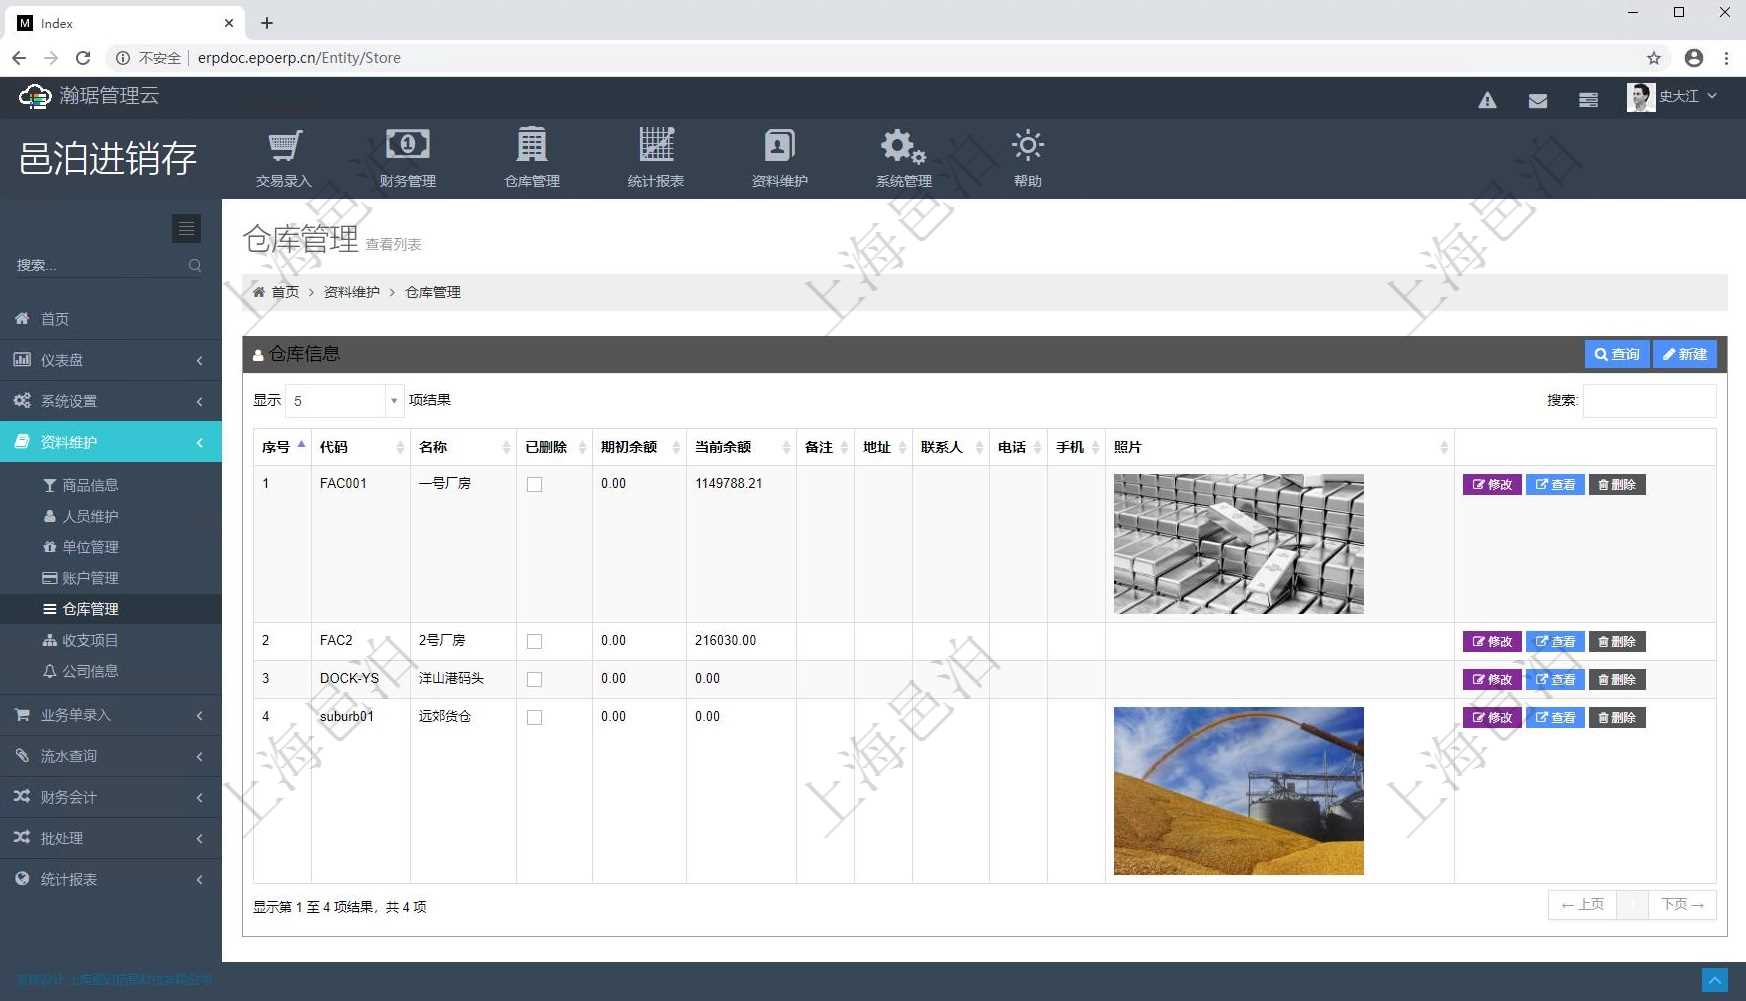Screen dimensions: 1746x1001
Task: Expand the 财务会计 sidebar section
Action: pos(110,797)
